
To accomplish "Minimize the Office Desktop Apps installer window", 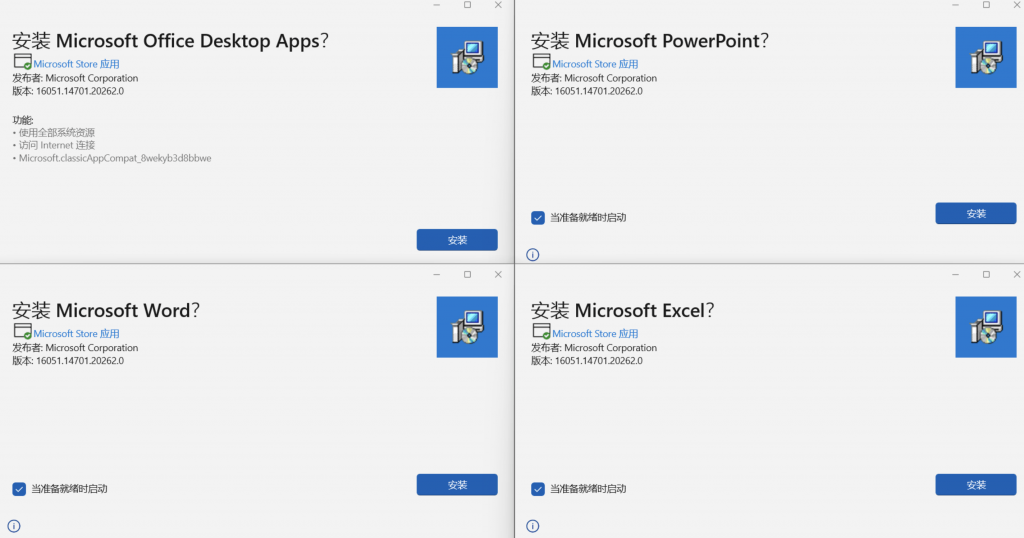I will (436, 5).
